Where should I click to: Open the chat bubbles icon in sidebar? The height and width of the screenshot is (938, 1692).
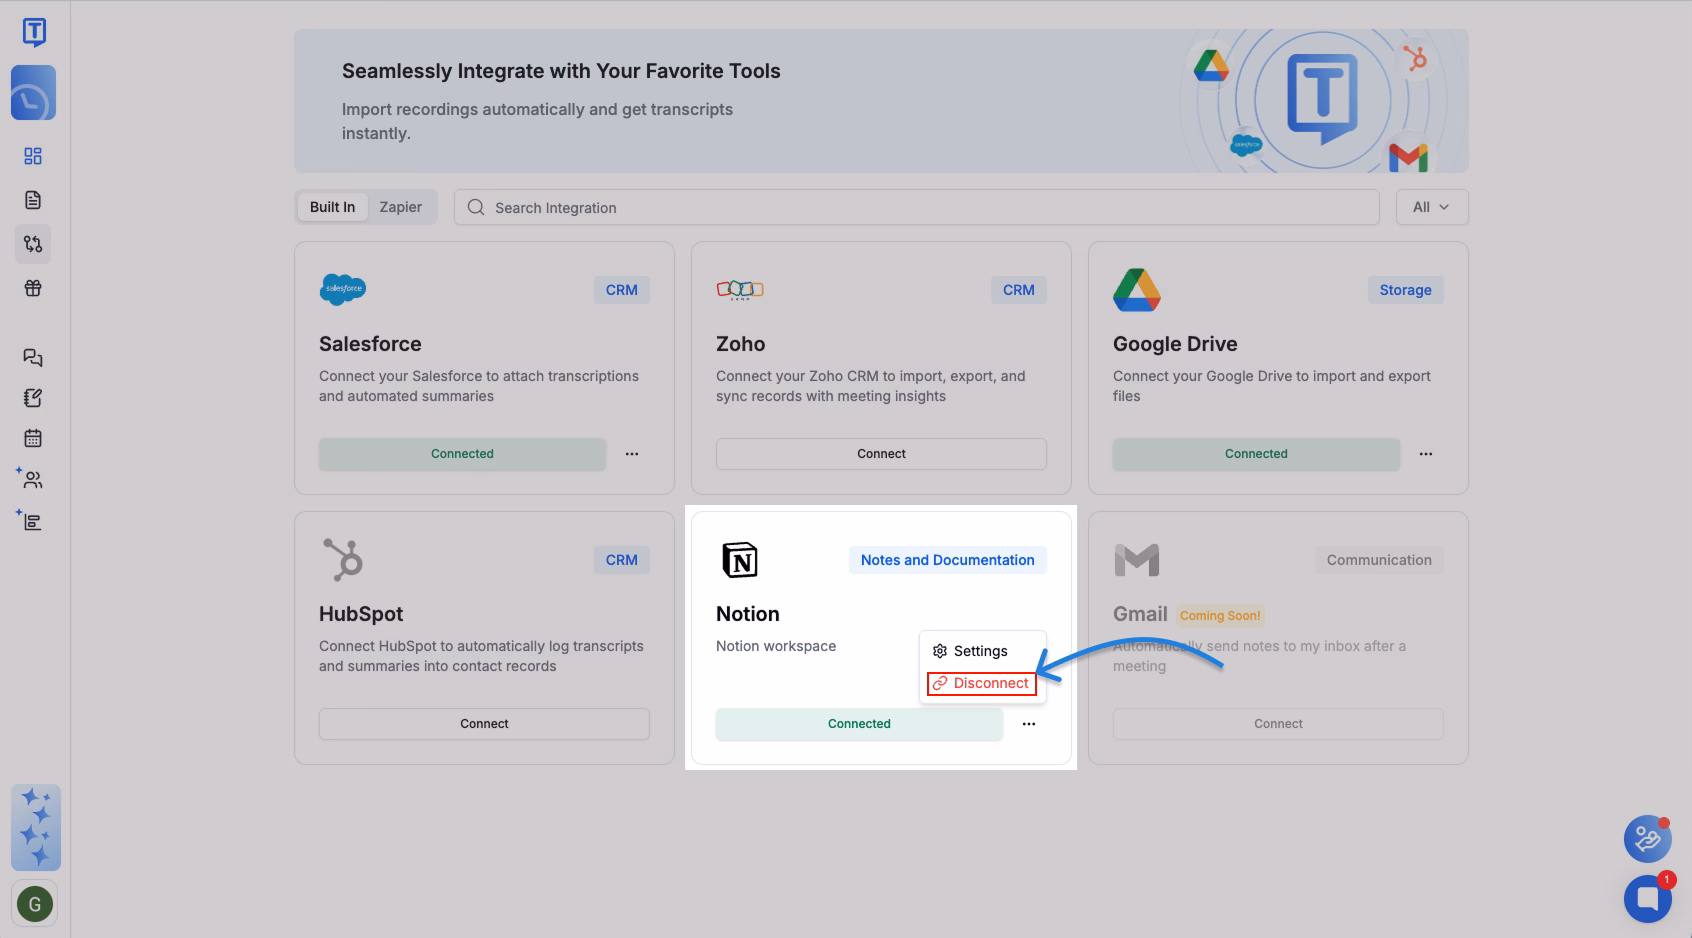pyautogui.click(x=33, y=357)
